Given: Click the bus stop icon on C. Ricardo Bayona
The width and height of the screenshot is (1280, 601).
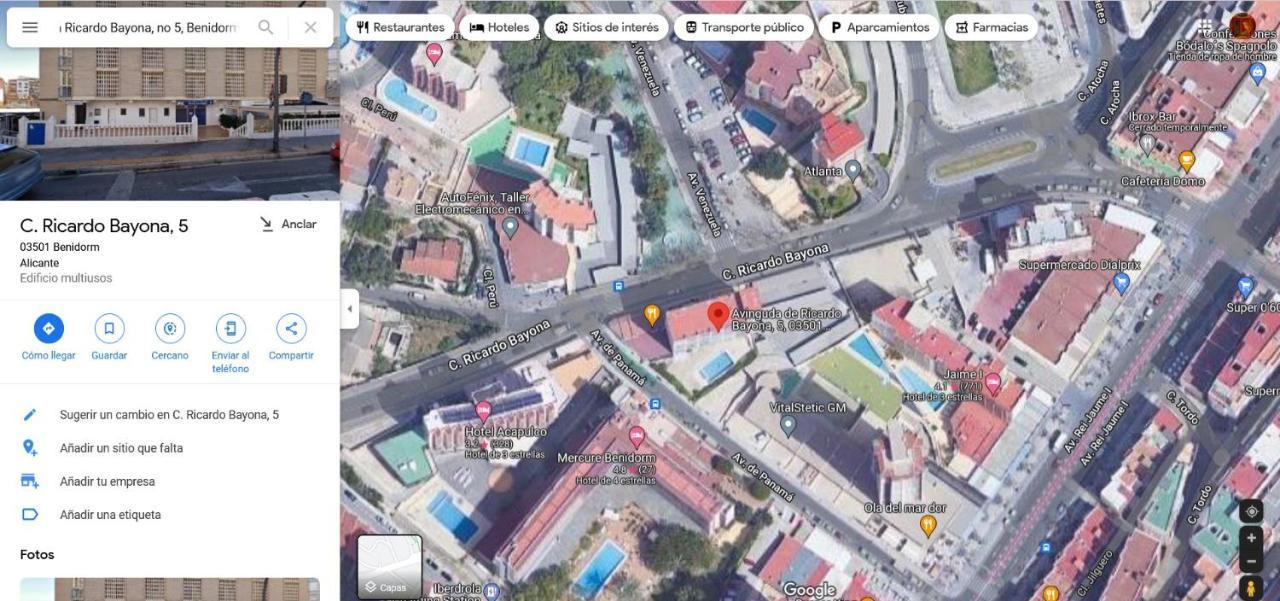Looking at the screenshot, I should [618, 285].
